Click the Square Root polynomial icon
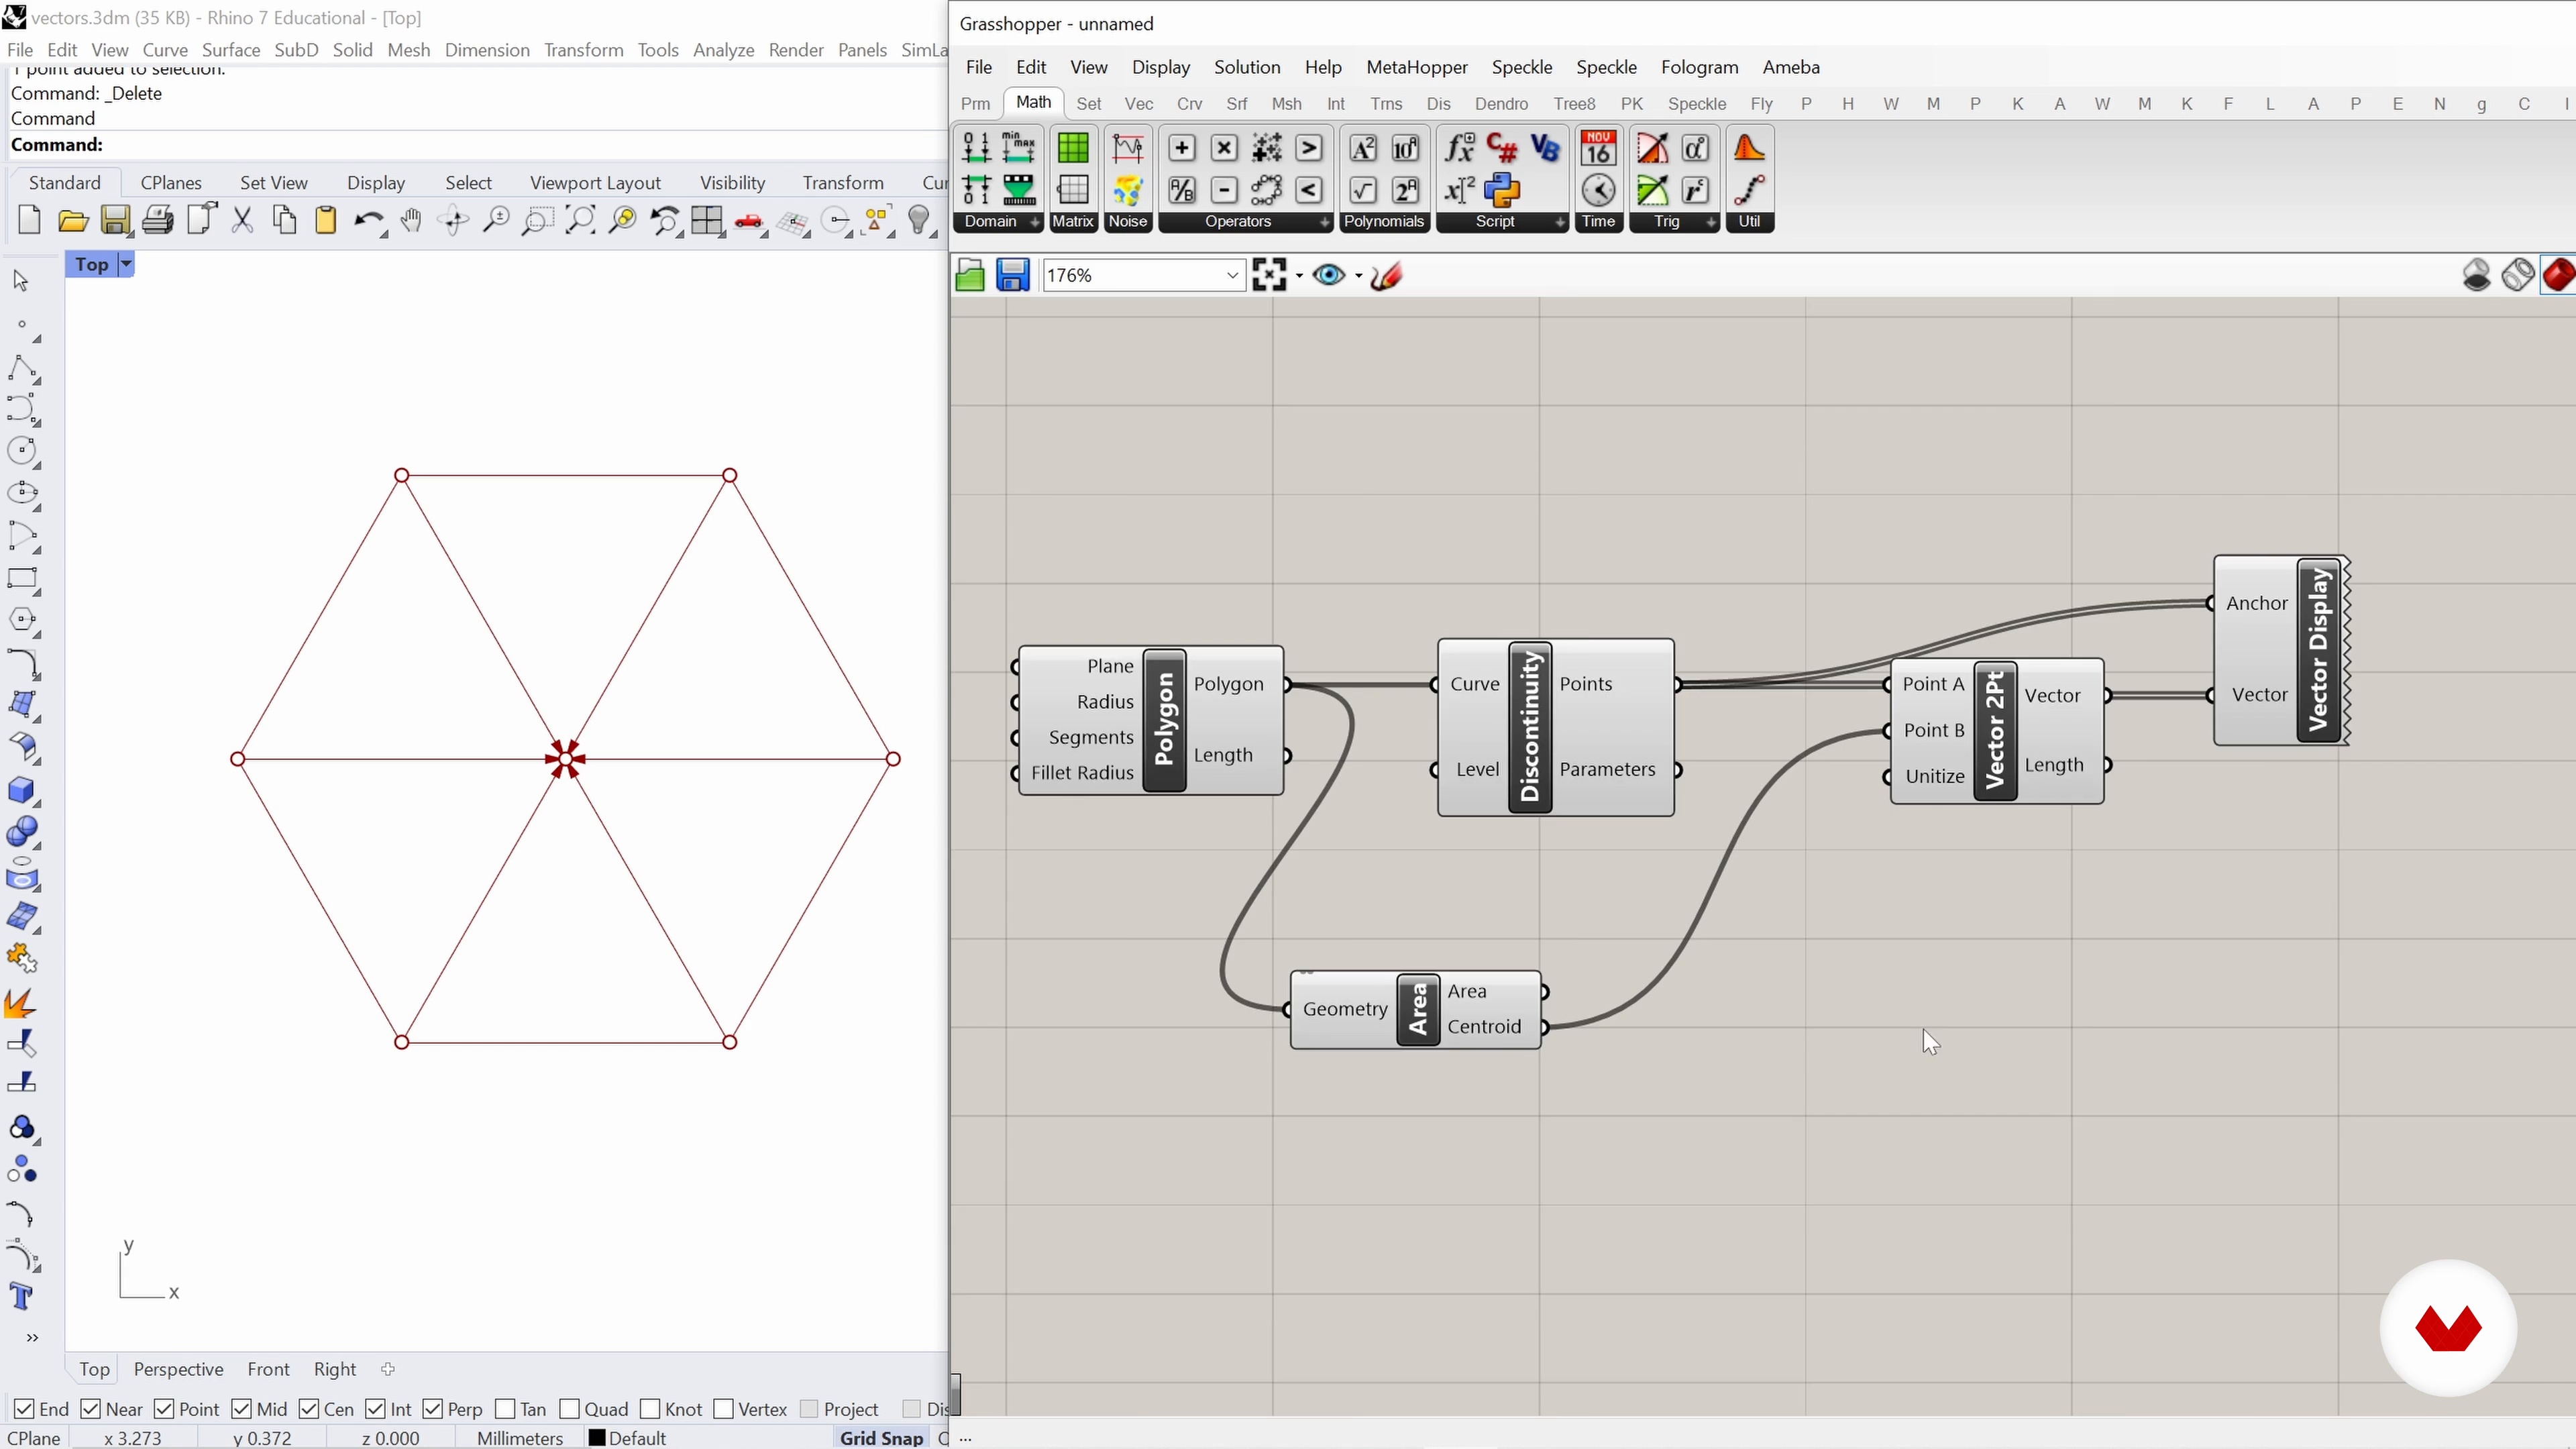 [x=1362, y=190]
